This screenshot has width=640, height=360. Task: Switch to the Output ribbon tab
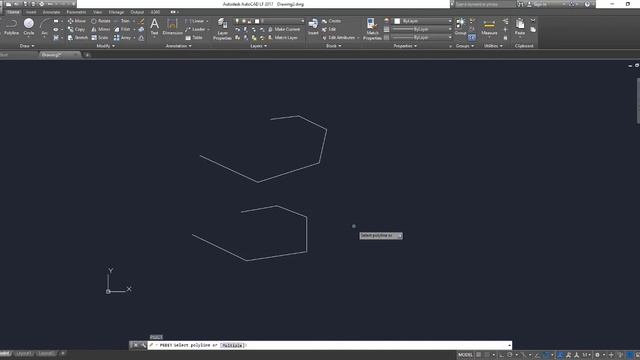click(x=137, y=12)
